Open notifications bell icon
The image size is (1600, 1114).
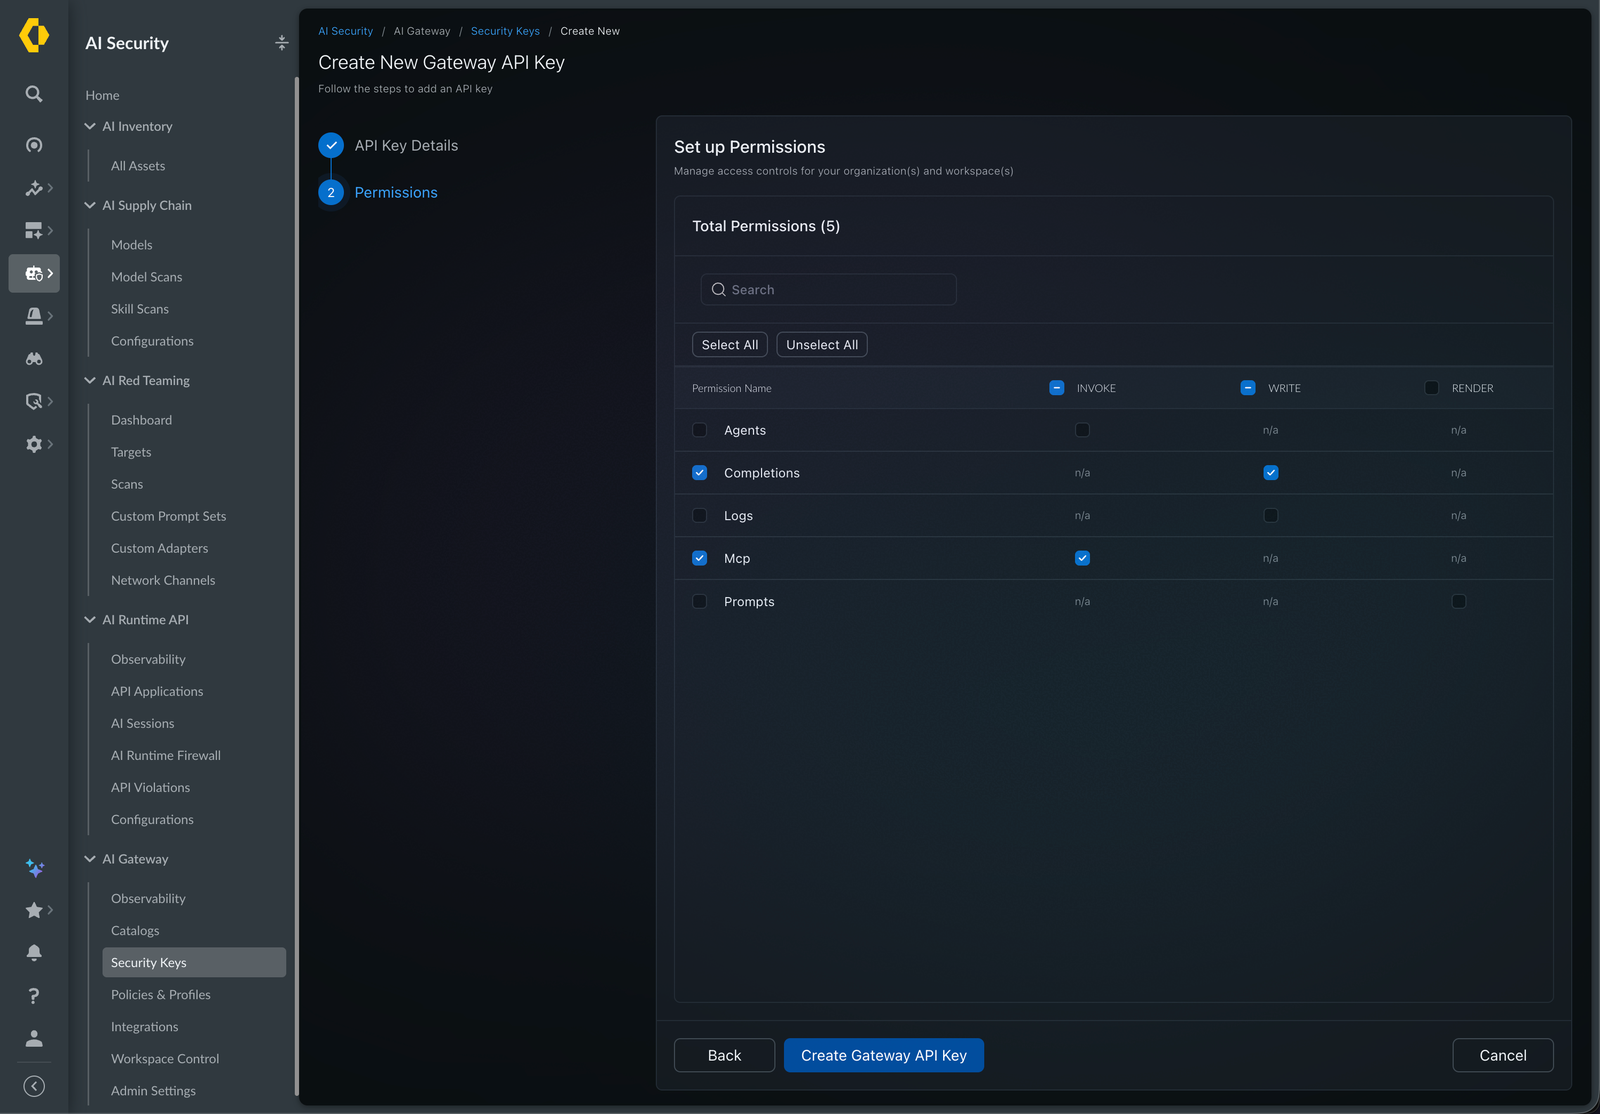click(x=34, y=952)
